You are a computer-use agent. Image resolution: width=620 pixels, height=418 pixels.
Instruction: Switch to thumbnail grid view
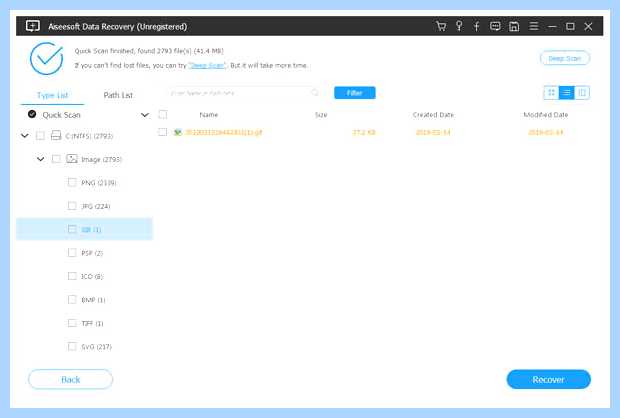551,93
